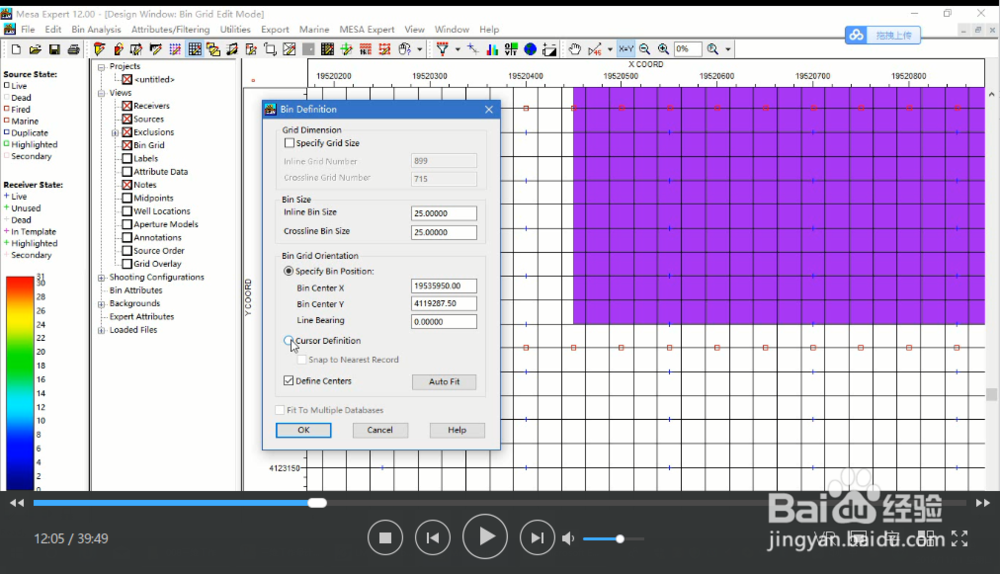
Task: Click the Bin Center X field
Action: pyautogui.click(x=444, y=286)
